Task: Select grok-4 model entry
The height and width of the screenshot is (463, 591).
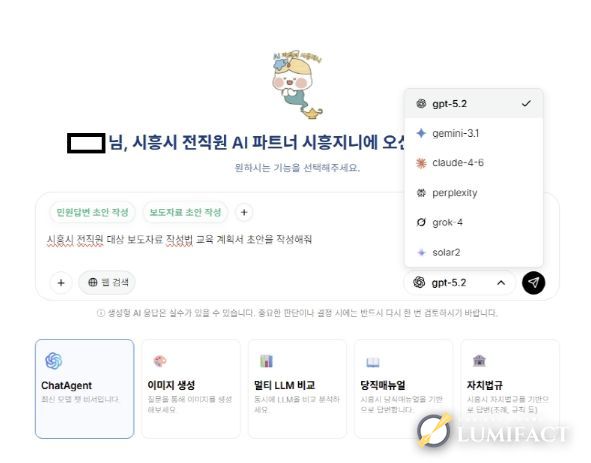Action: (473, 222)
